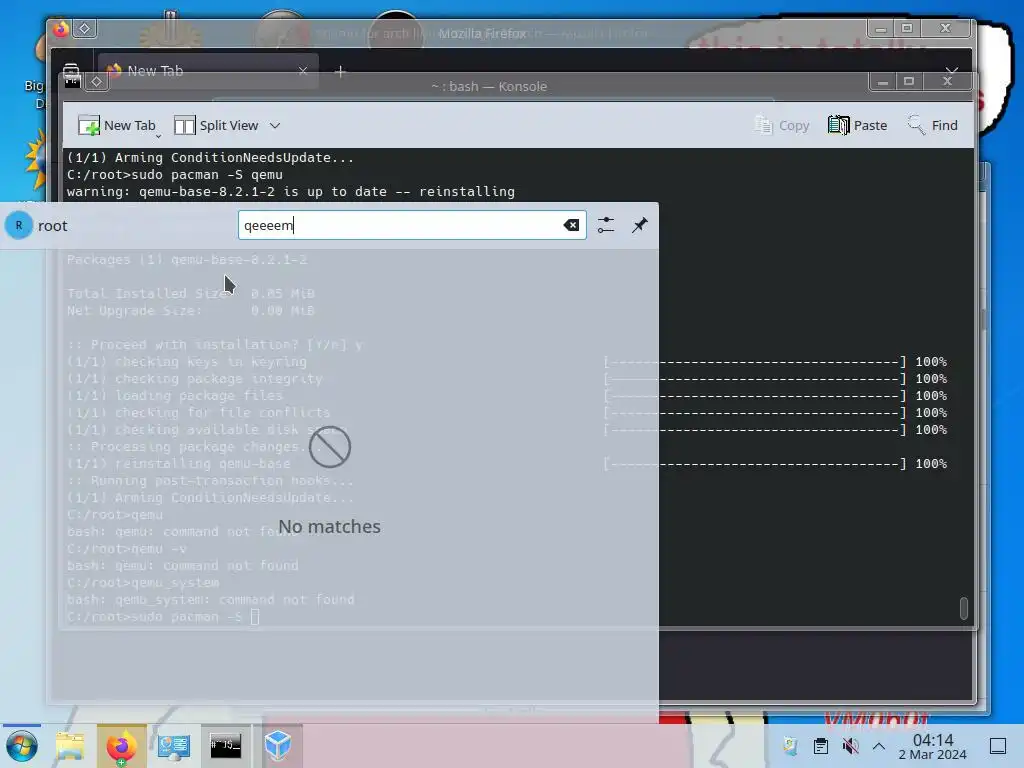This screenshot has width=1024, height=768.
Task: Close the Firefox New Tab tab
Action: [302, 71]
